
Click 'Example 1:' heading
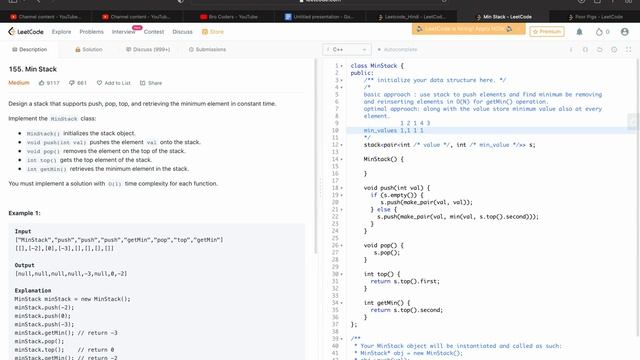click(24, 213)
